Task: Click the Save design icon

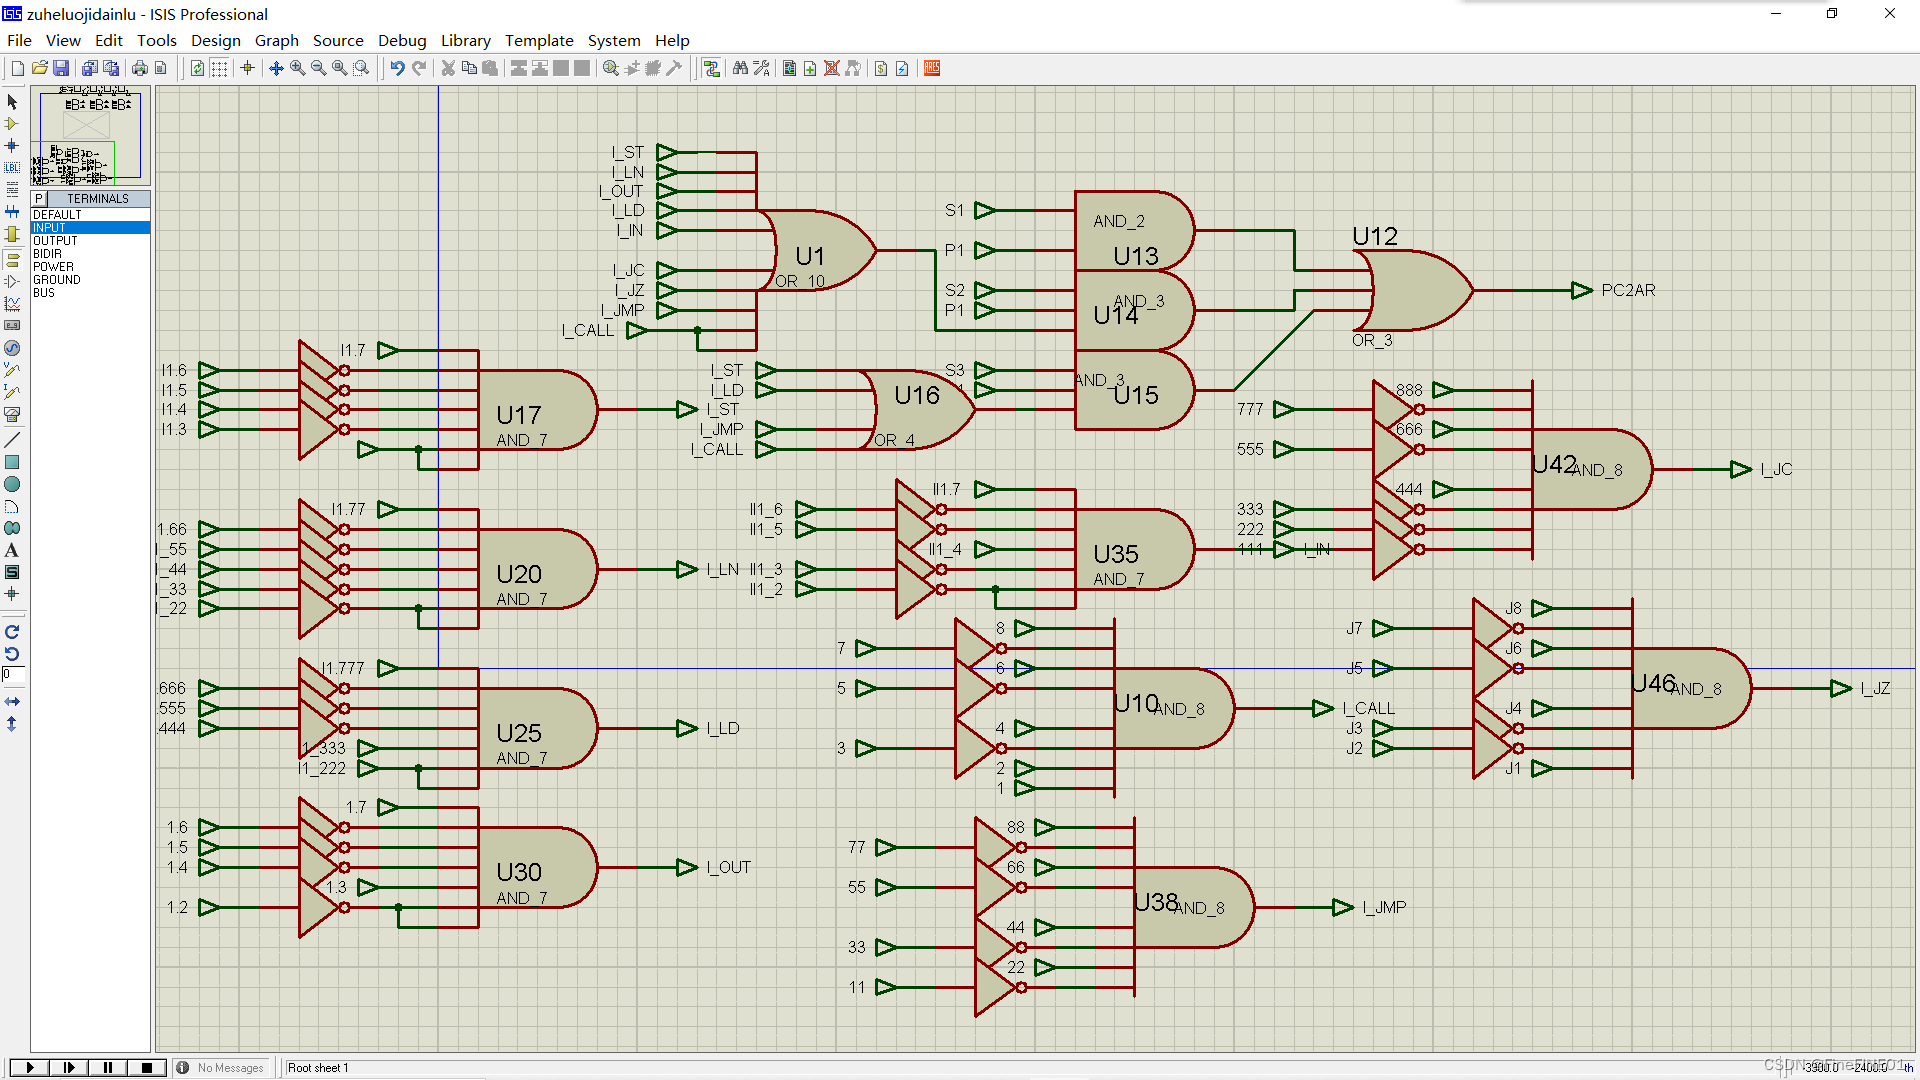Action: pyautogui.click(x=61, y=68)
